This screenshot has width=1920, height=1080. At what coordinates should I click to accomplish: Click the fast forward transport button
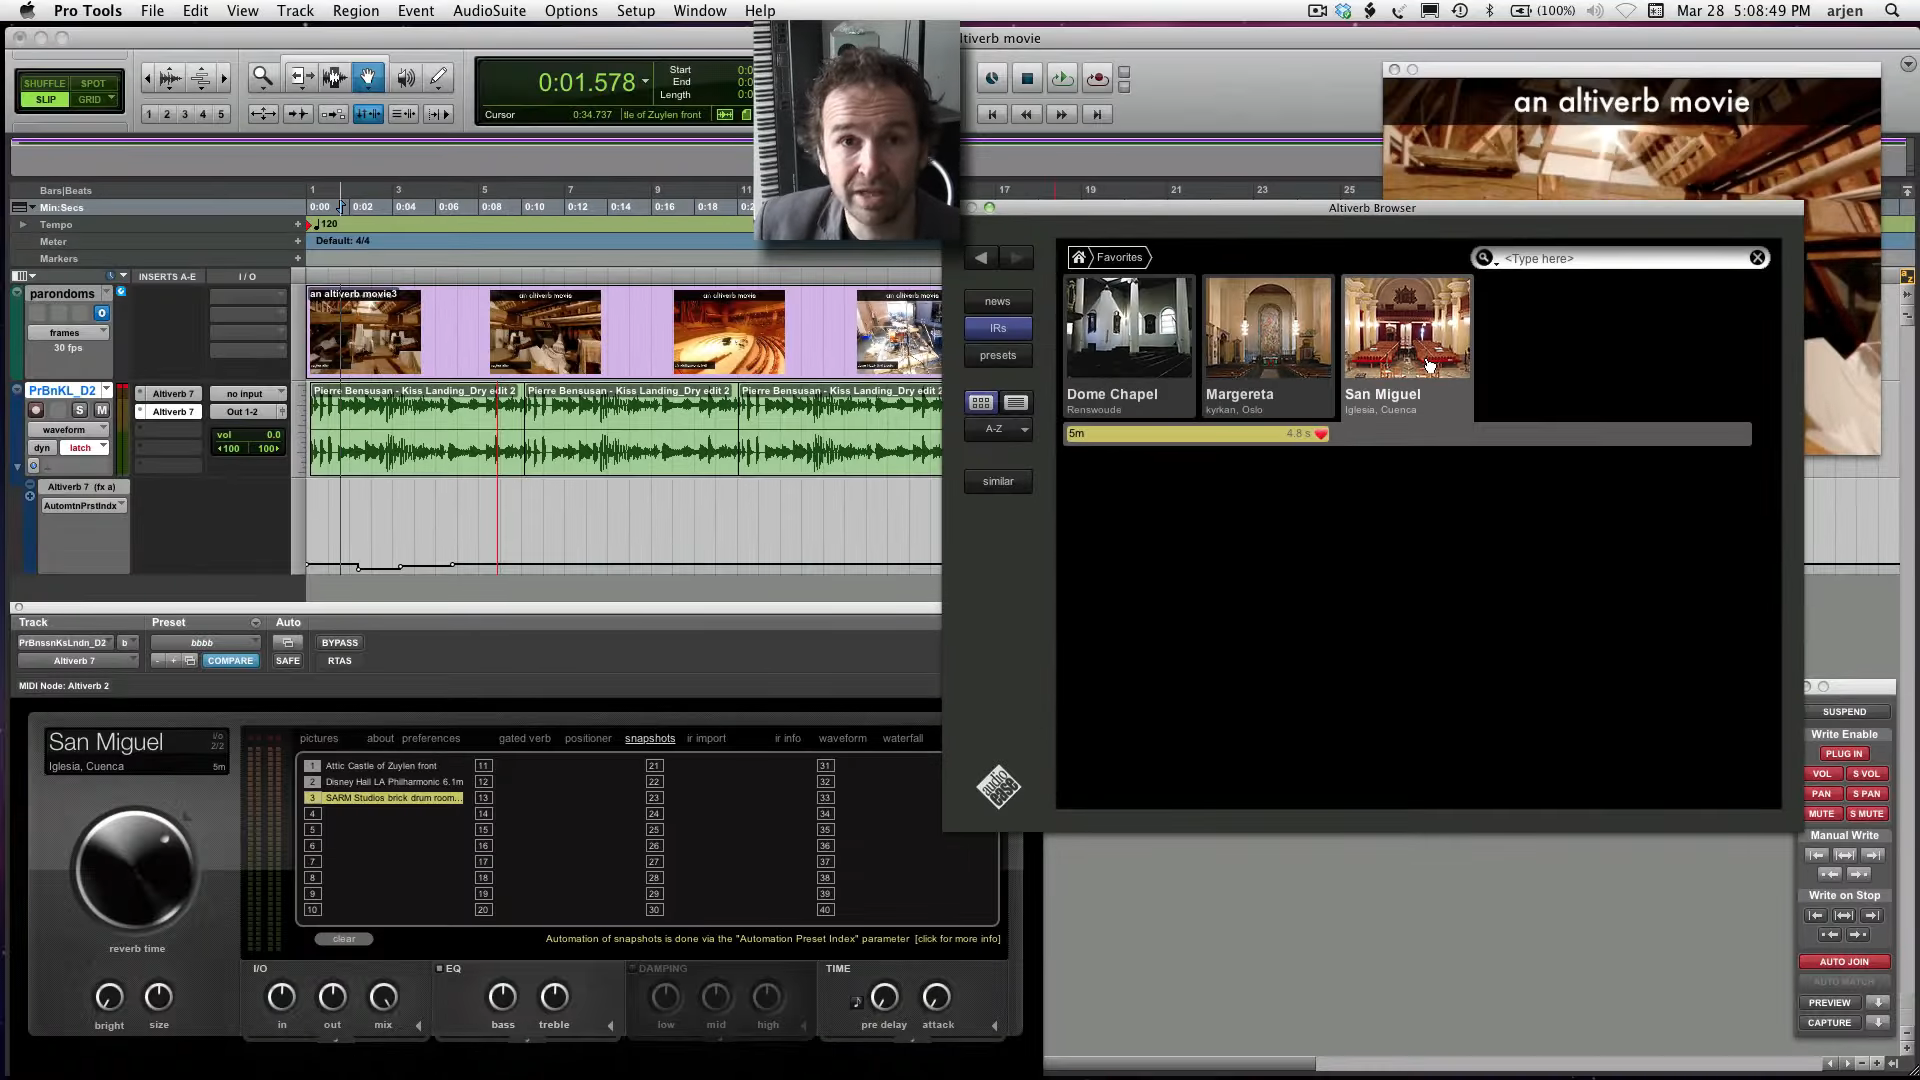pyautogui.click(x=1061, y=115)
